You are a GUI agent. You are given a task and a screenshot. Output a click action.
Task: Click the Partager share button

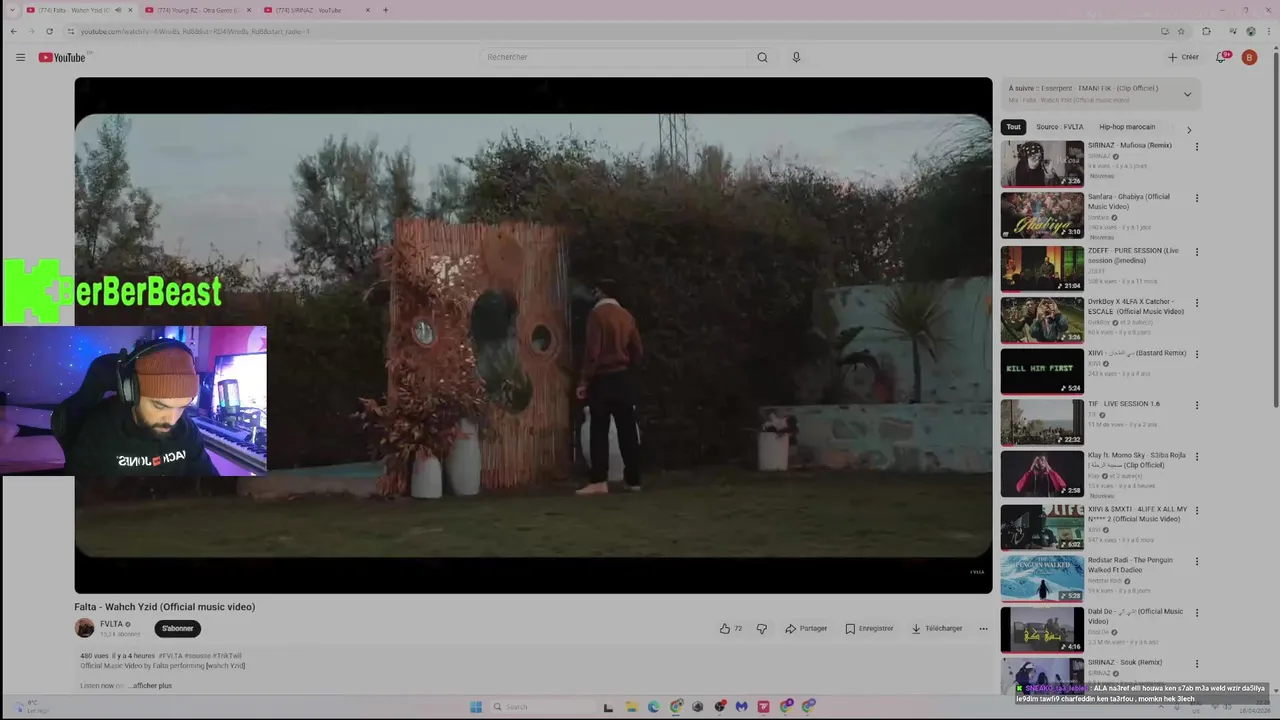(806, 628)
